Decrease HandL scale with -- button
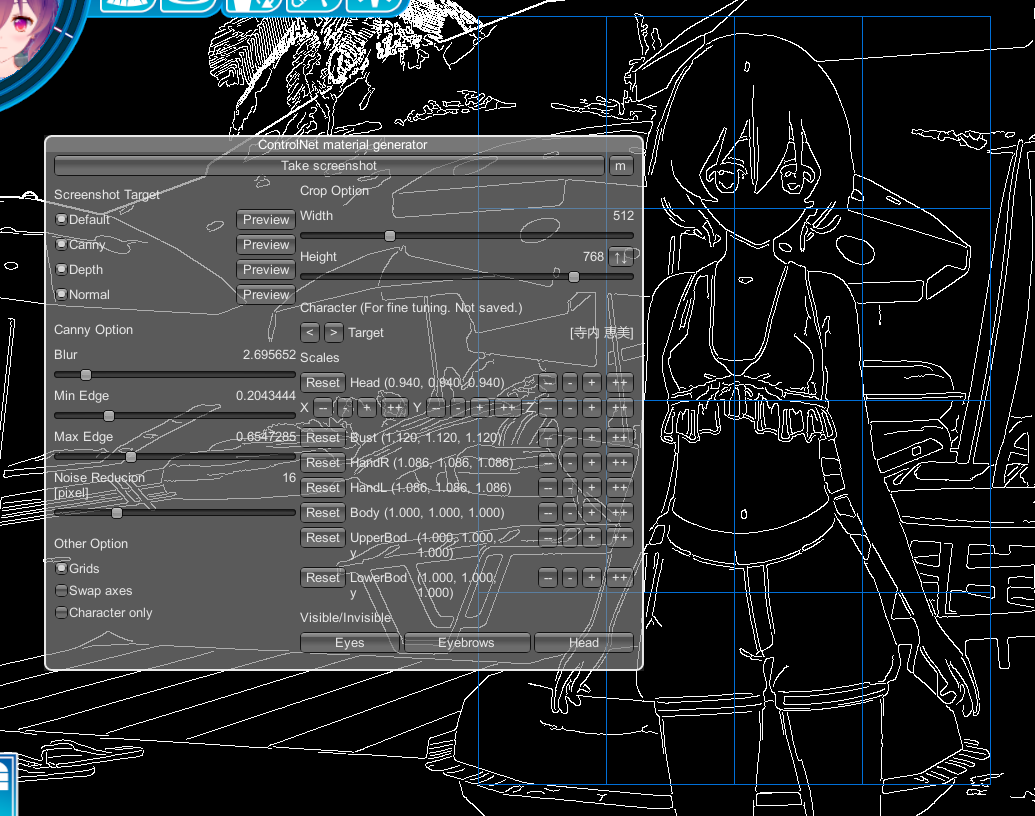 (548, 488)
